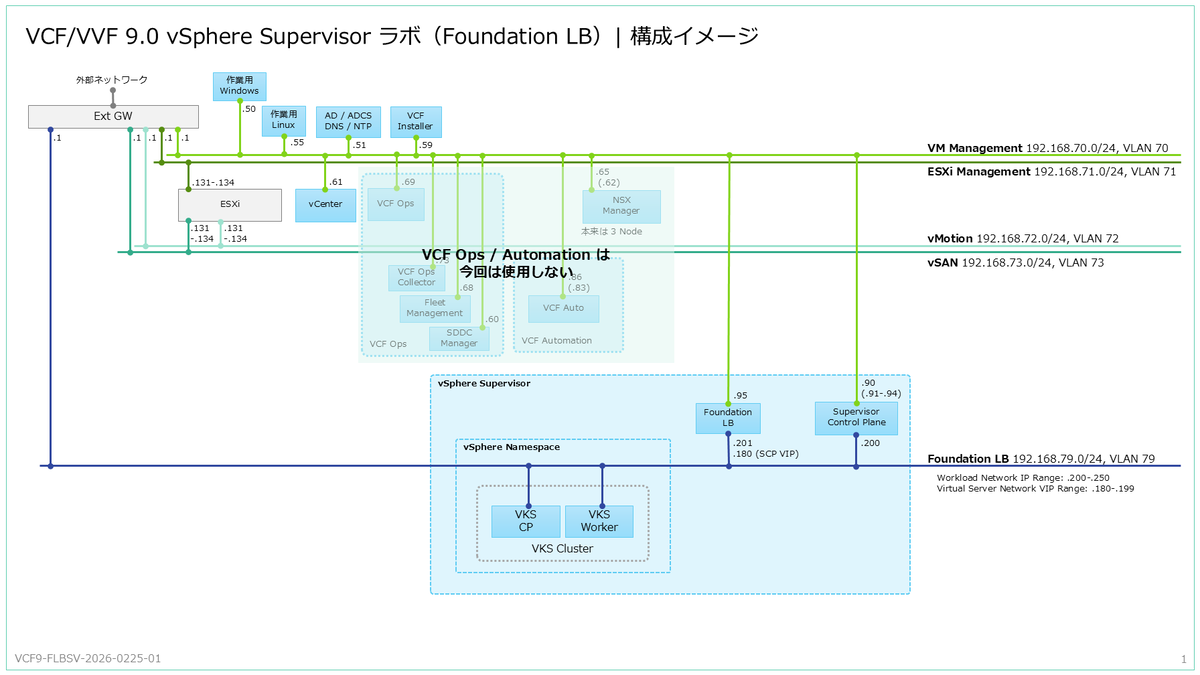Click the slide title text
The image size is (1200, 675).
[x=391, y=37]
